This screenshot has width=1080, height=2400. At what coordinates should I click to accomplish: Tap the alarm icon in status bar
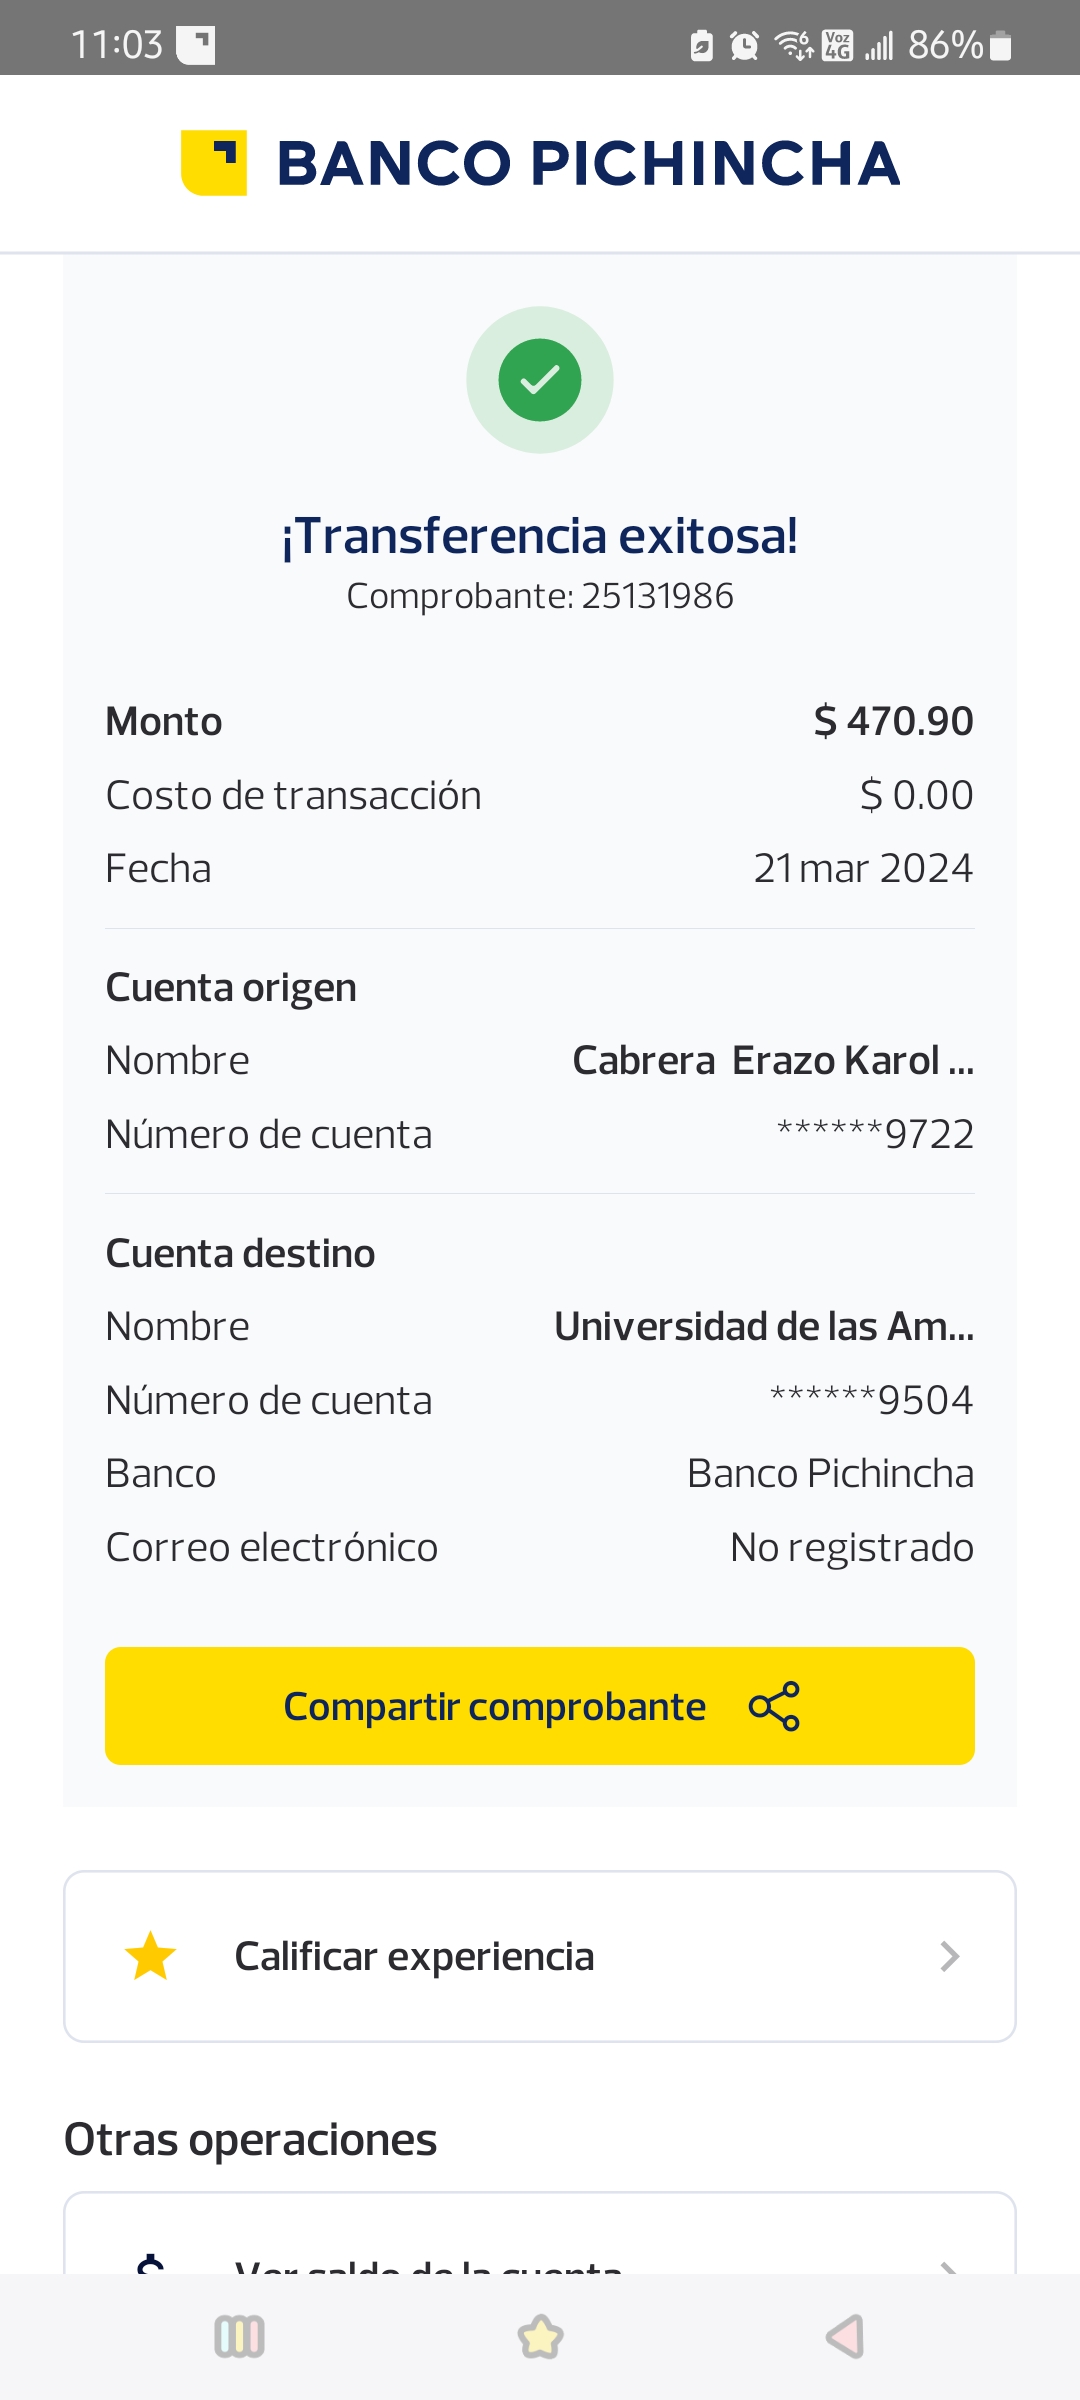point(744,45)
